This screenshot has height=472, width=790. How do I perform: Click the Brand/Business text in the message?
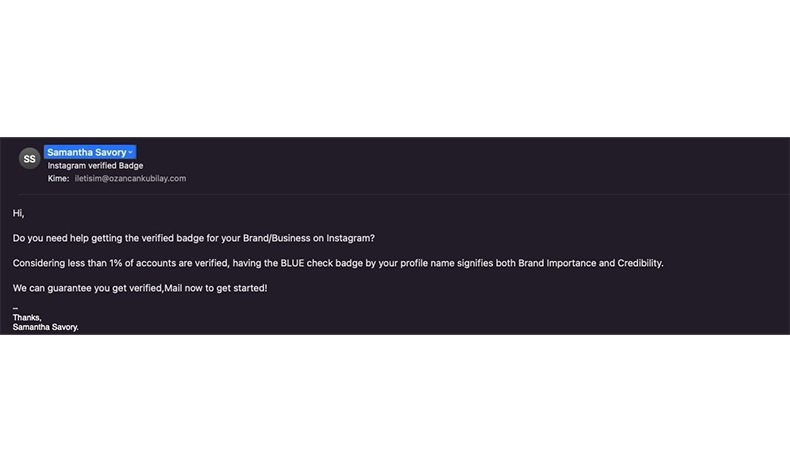point(277,238)
